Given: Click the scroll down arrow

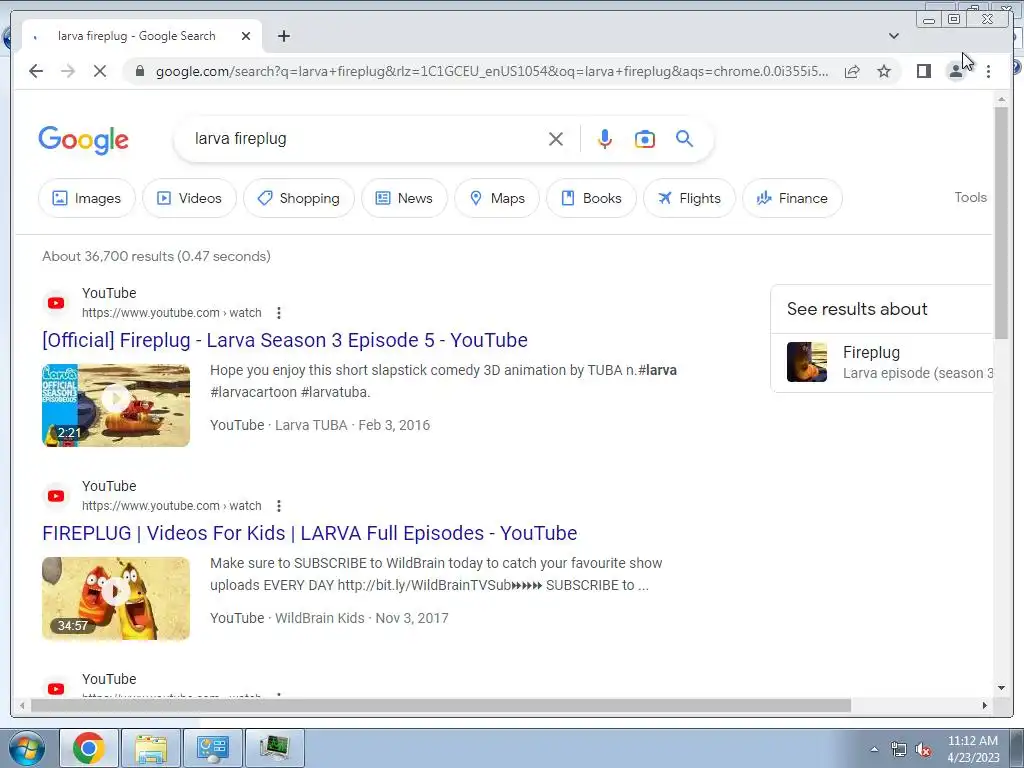Looking at the screenshot, I should point(1002,687).
